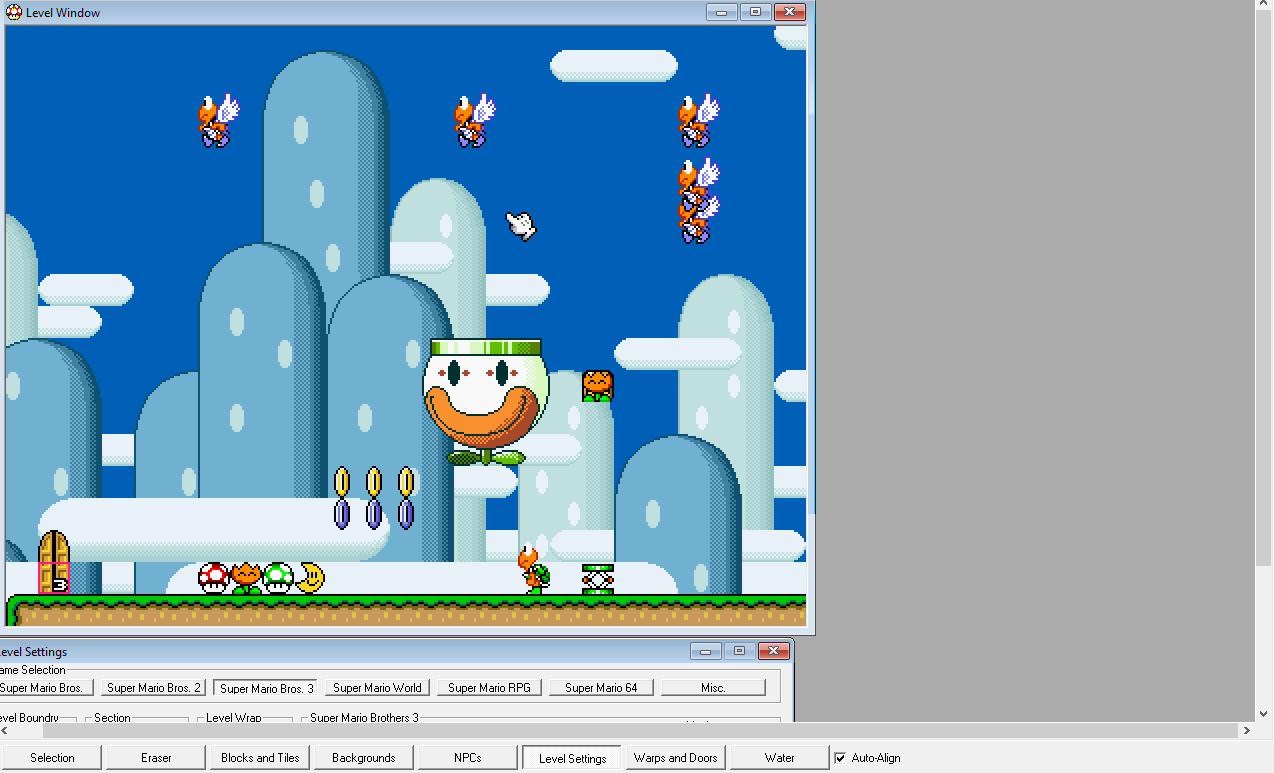Select the Koopa Clown Car sprite
Image resolution: width=1274 pixels, height=773 pixels.
point(486,402)
